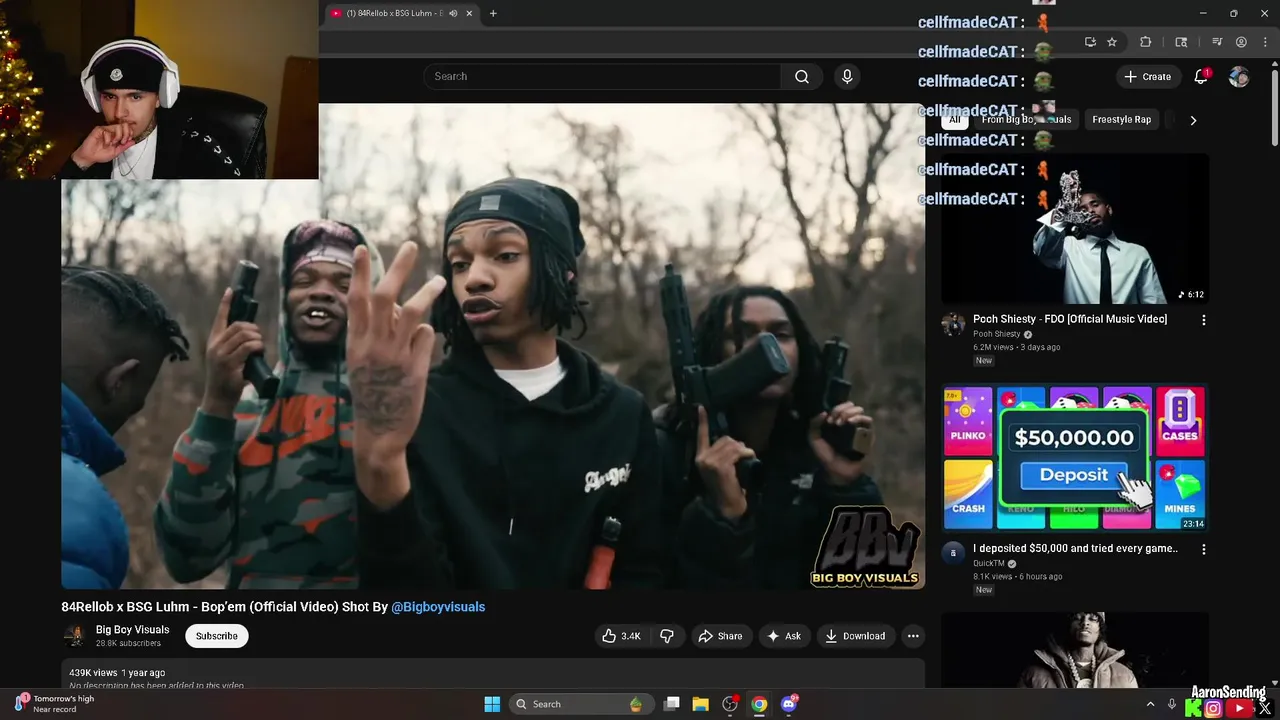The image size is (1280, 720).
Task: Select the From Big Boy Visuals chip
Action: (1026, 119)
